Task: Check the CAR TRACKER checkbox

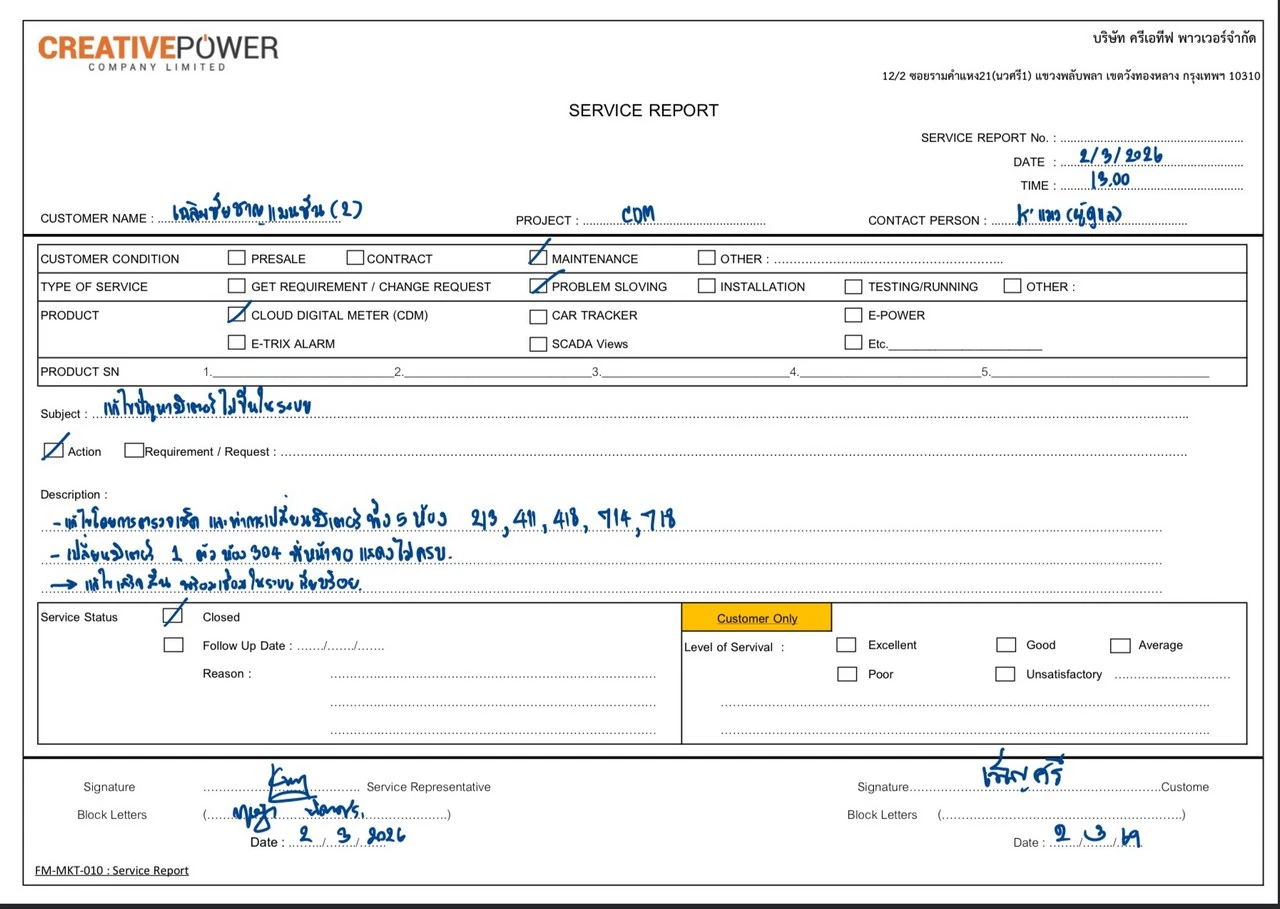Action: pyautogui.click(x=538, y=316)
